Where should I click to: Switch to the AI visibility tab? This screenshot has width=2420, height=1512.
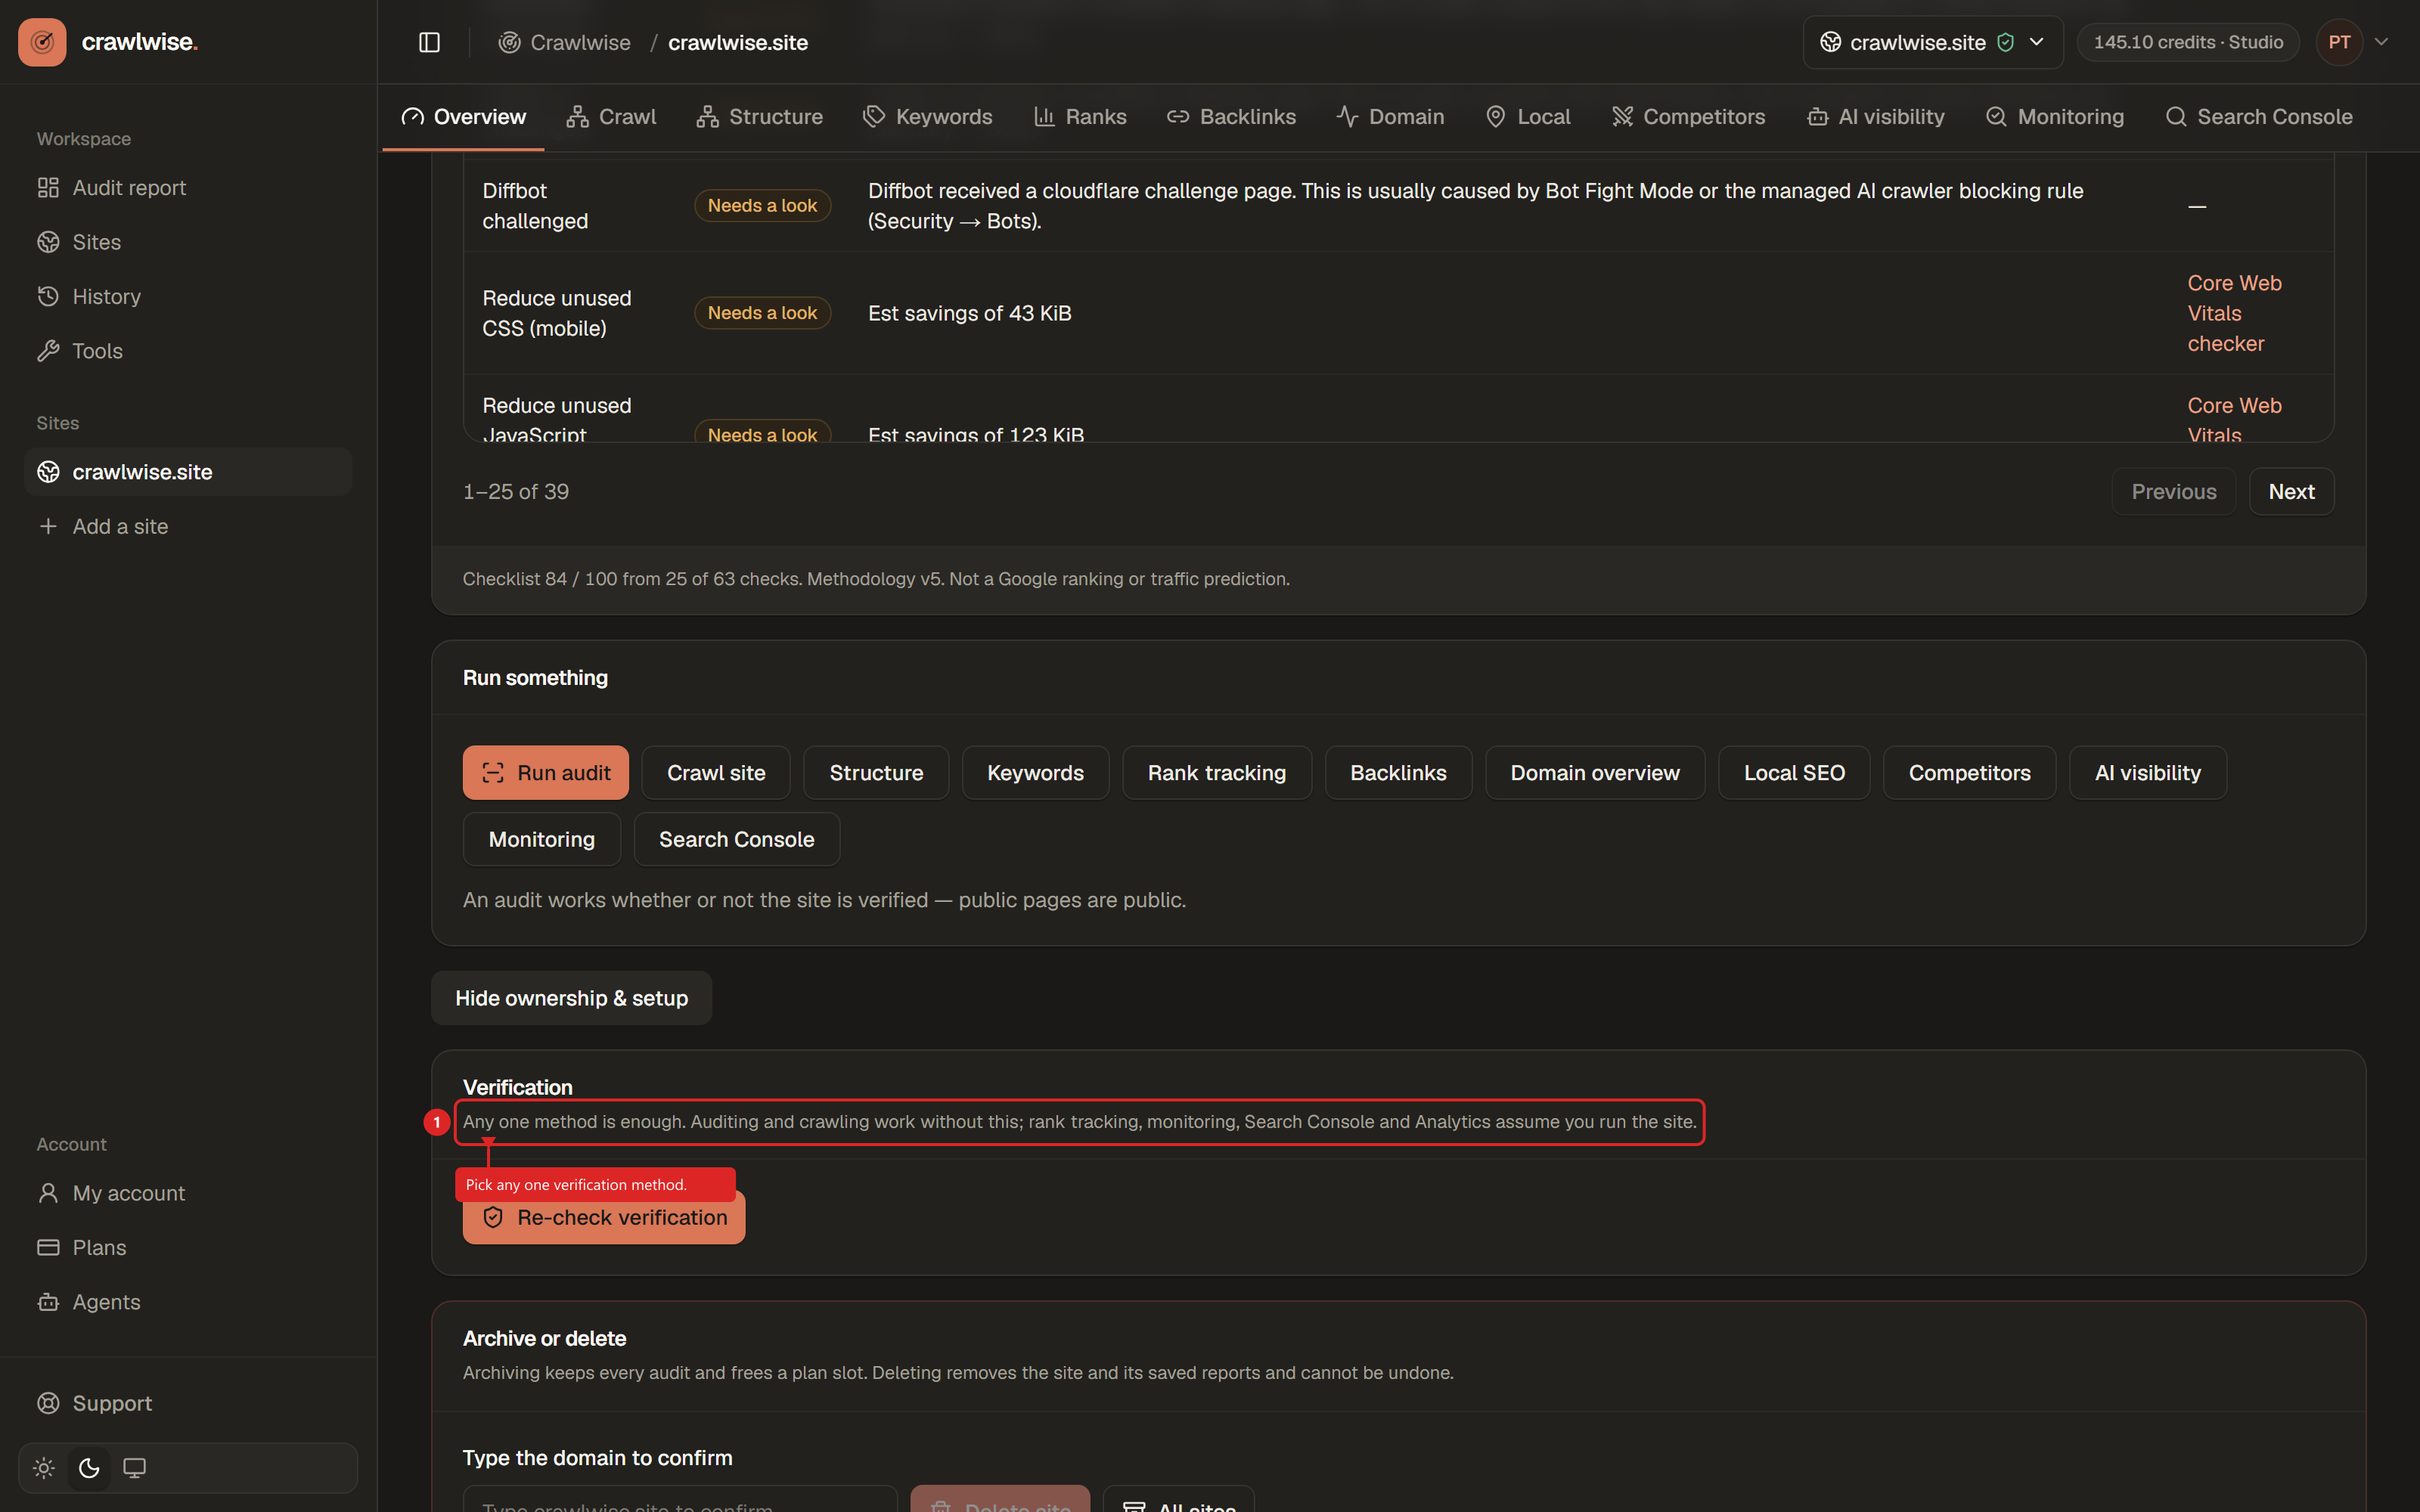[x=1875, y=117]
